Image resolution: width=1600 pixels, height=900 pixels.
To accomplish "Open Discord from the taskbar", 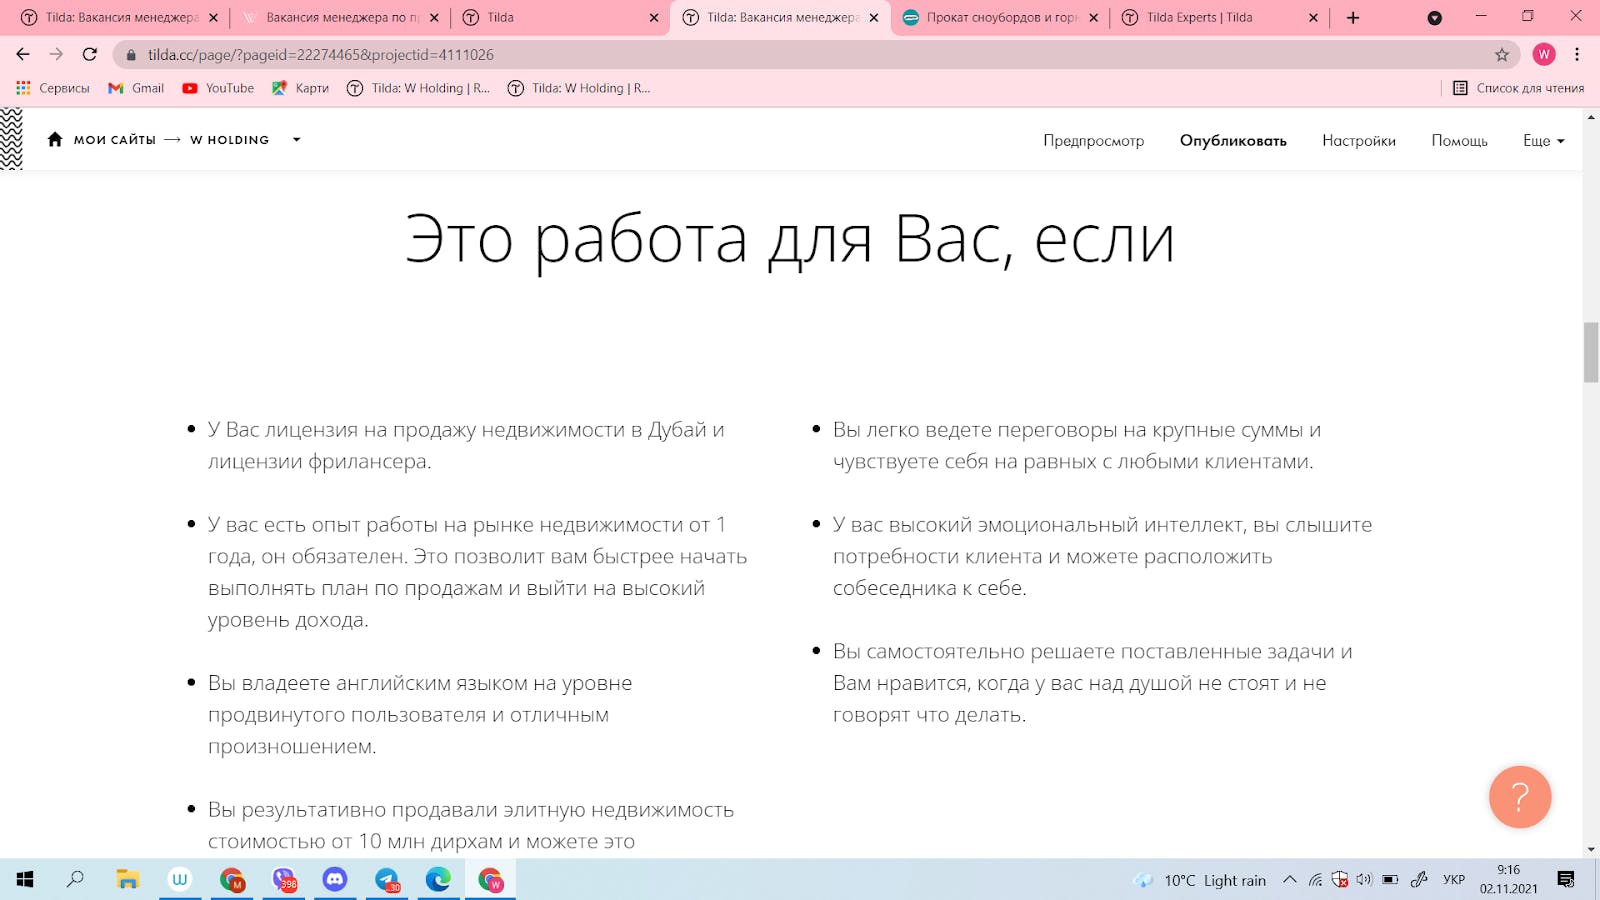I will click(x=335, y=880).
